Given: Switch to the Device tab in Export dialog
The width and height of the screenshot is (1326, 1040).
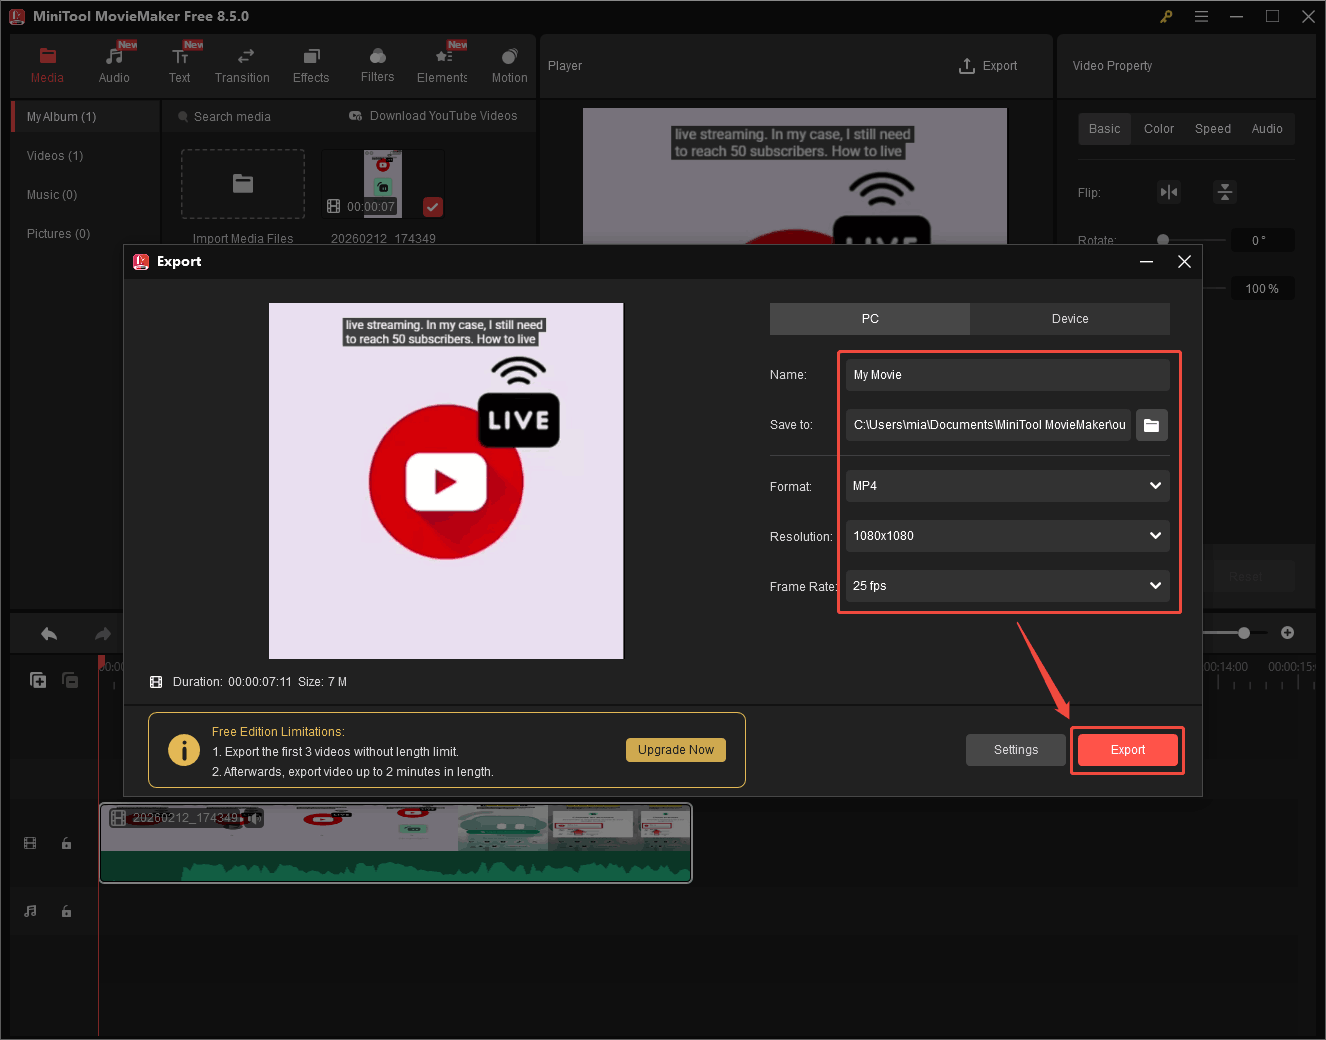Looking at the screenshot, I should point(1070,318).
